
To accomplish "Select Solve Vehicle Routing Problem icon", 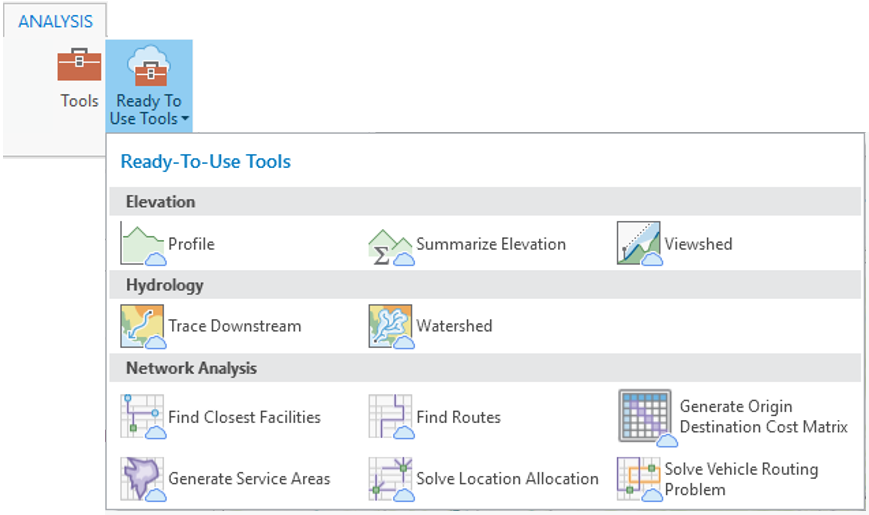I will pyautogui.click(x=640, y=478).
